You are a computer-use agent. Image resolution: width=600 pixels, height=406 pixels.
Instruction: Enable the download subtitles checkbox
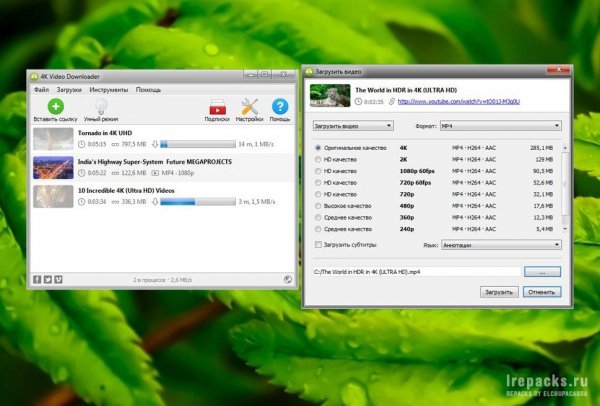click(318, 245)
